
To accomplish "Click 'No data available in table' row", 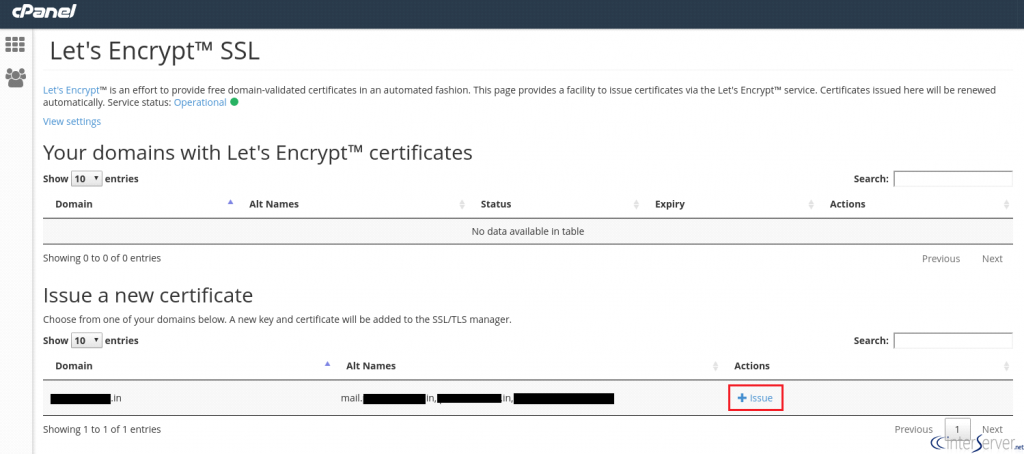I will (528, 231).
